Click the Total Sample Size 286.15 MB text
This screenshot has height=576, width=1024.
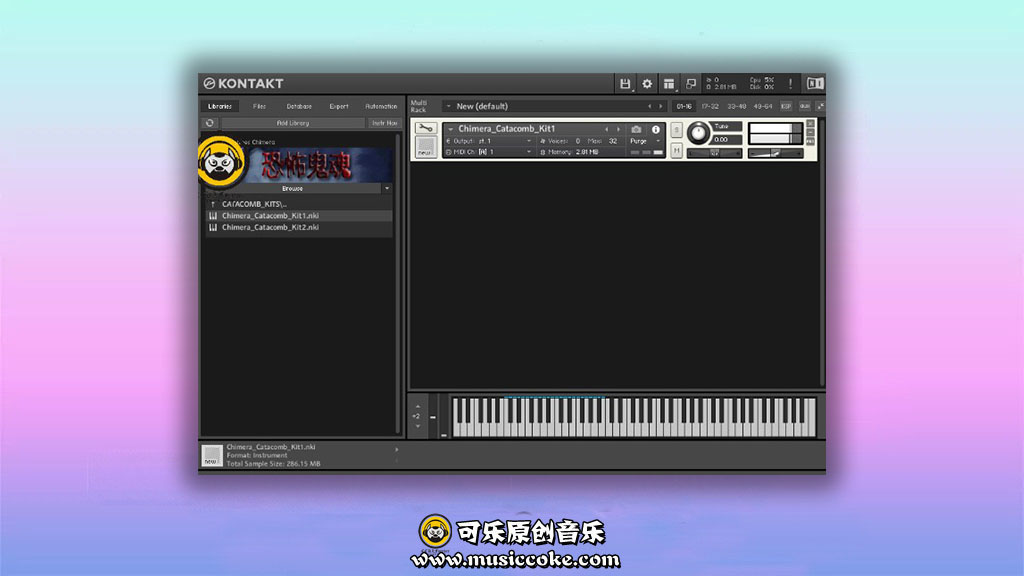point(273,464)
